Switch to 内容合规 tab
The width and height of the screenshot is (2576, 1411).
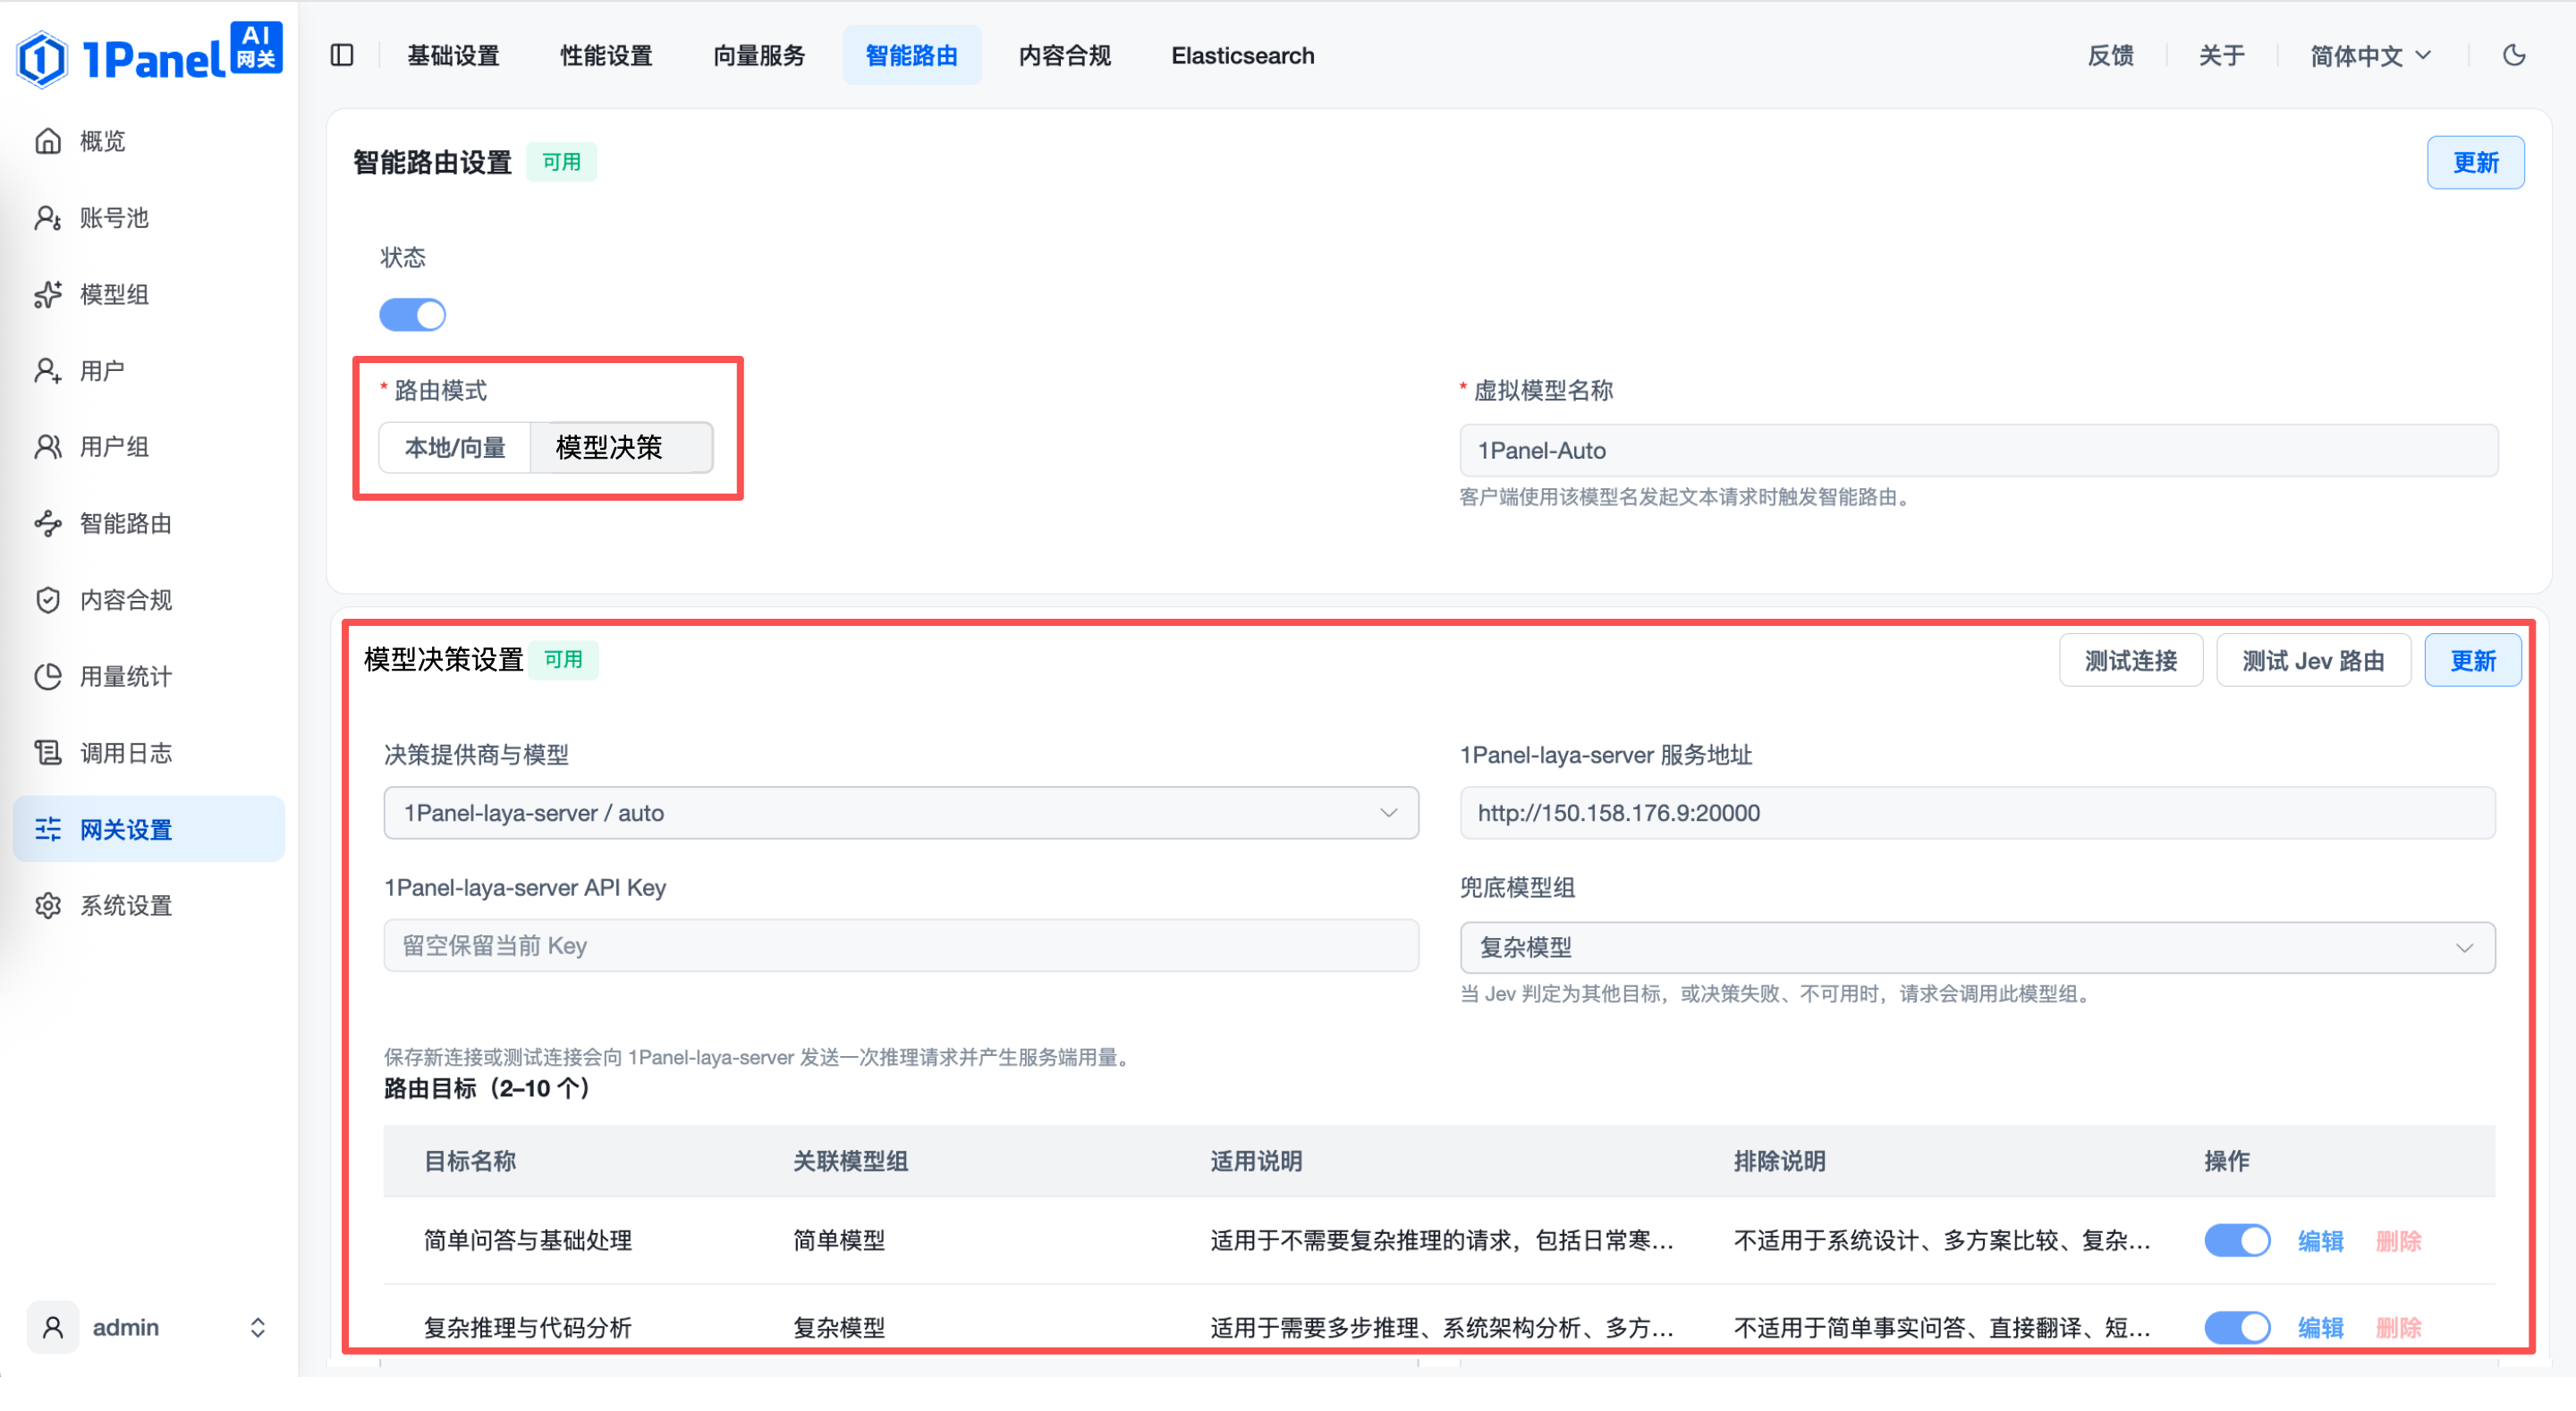click(1064, 55)
